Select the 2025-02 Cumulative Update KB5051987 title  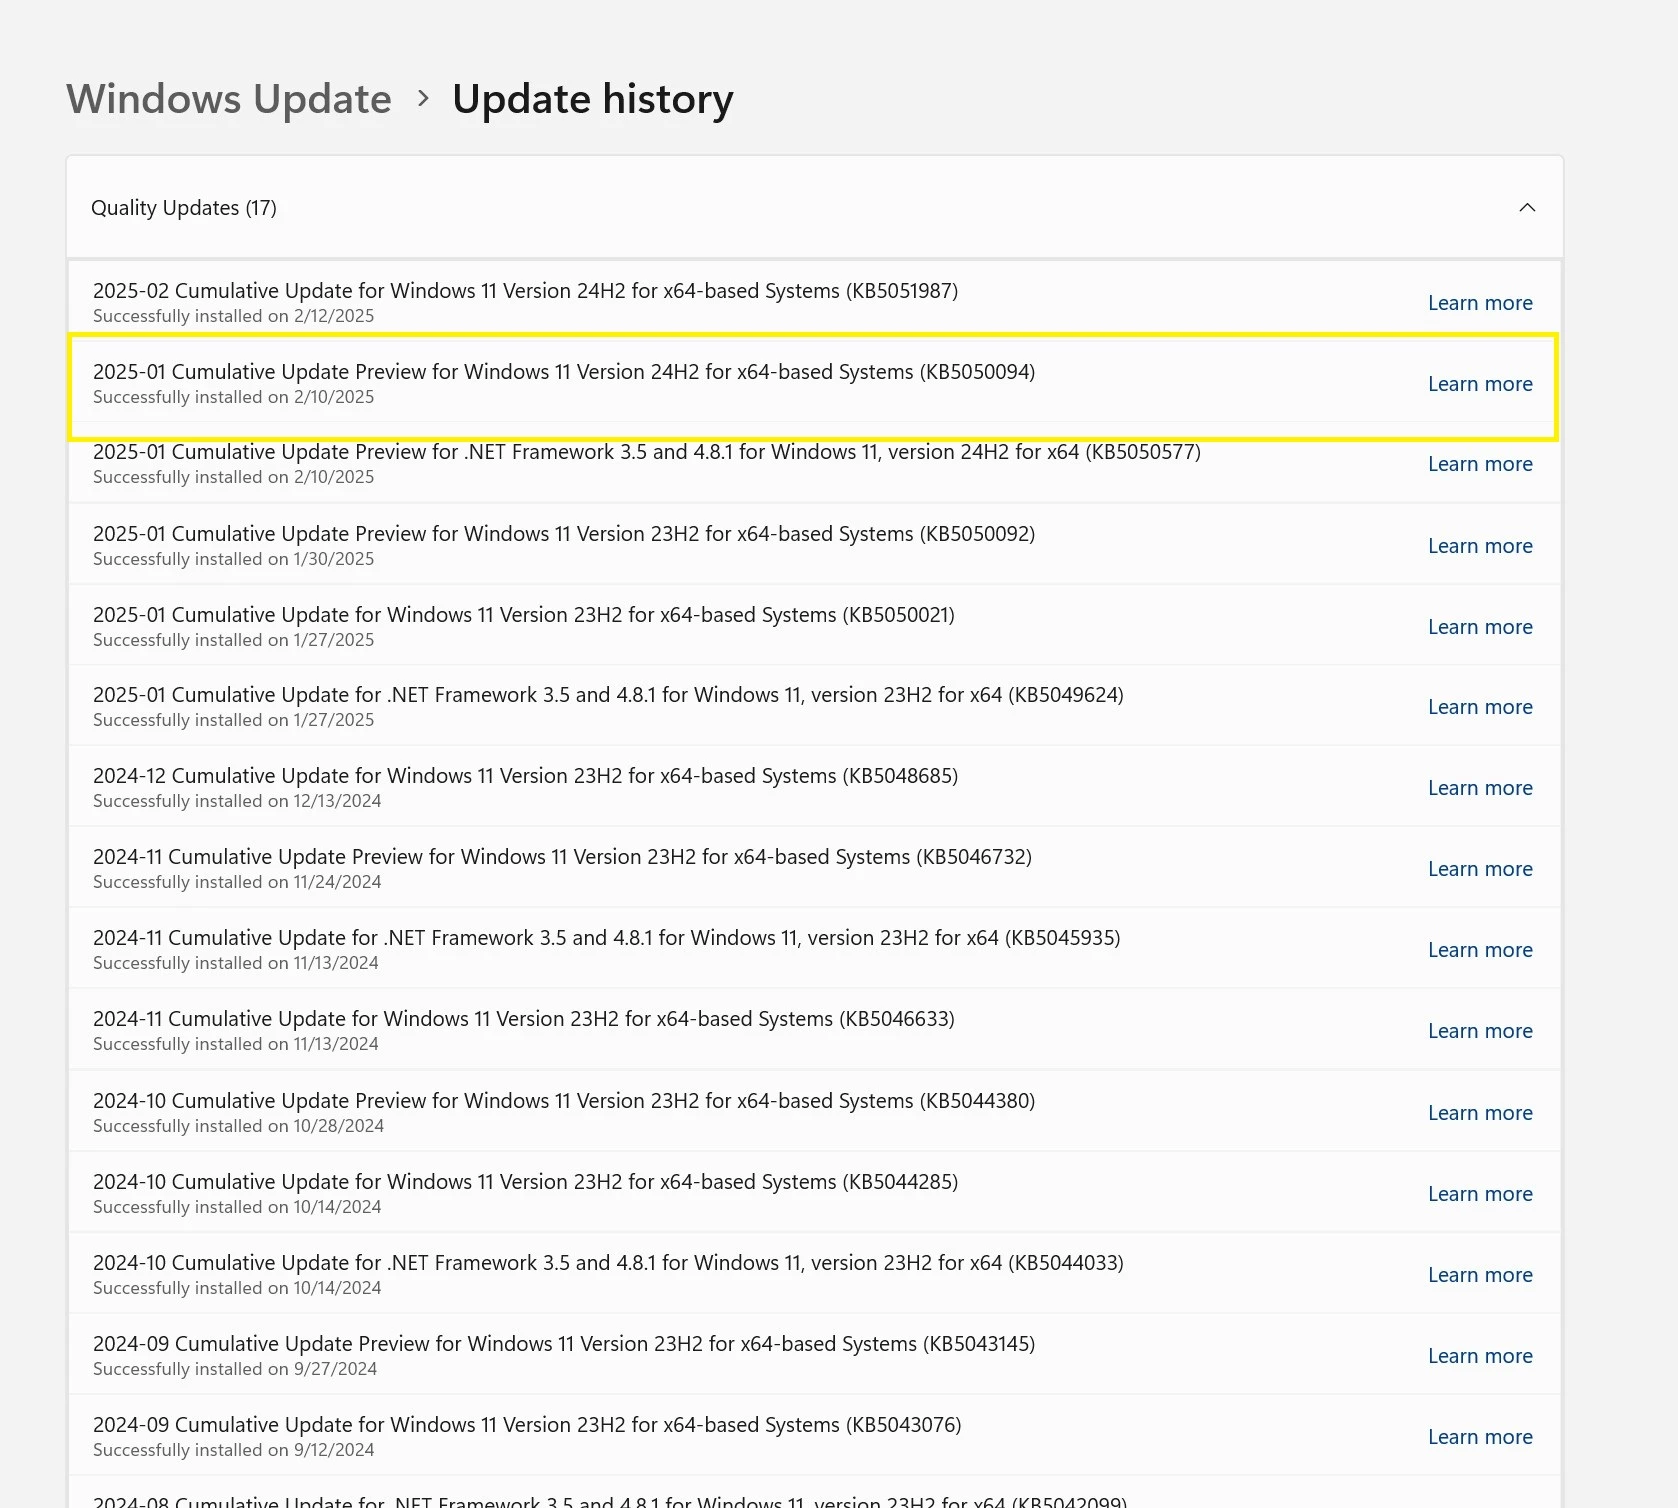click(525, 291)
